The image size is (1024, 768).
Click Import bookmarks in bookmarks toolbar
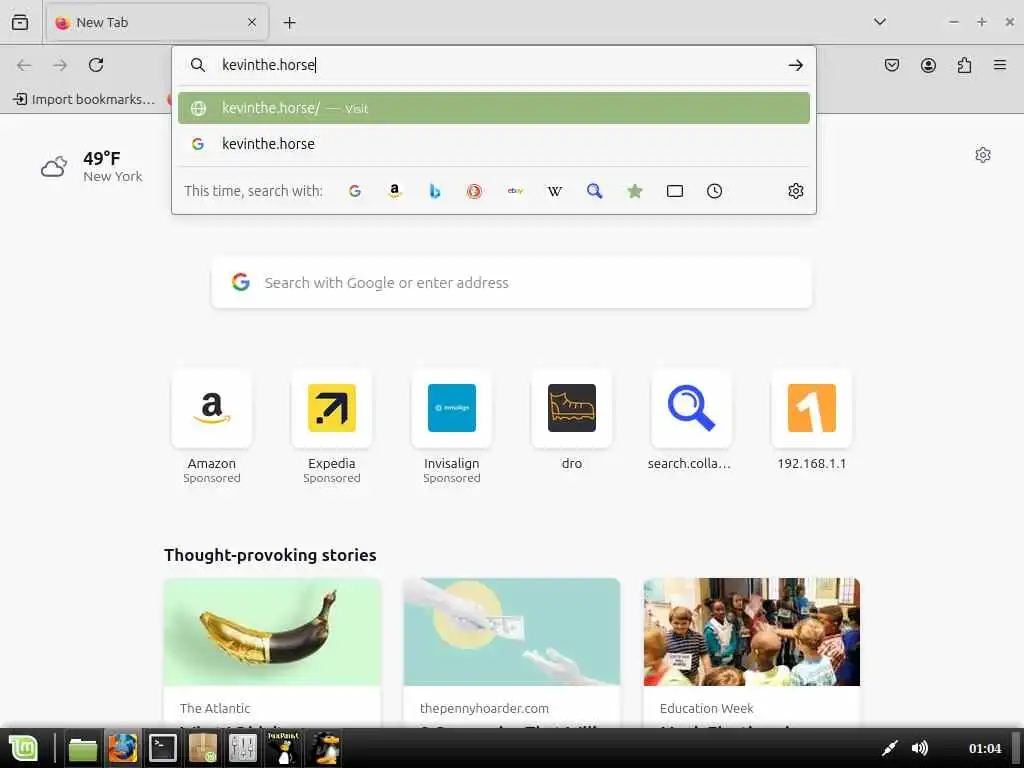84,99
